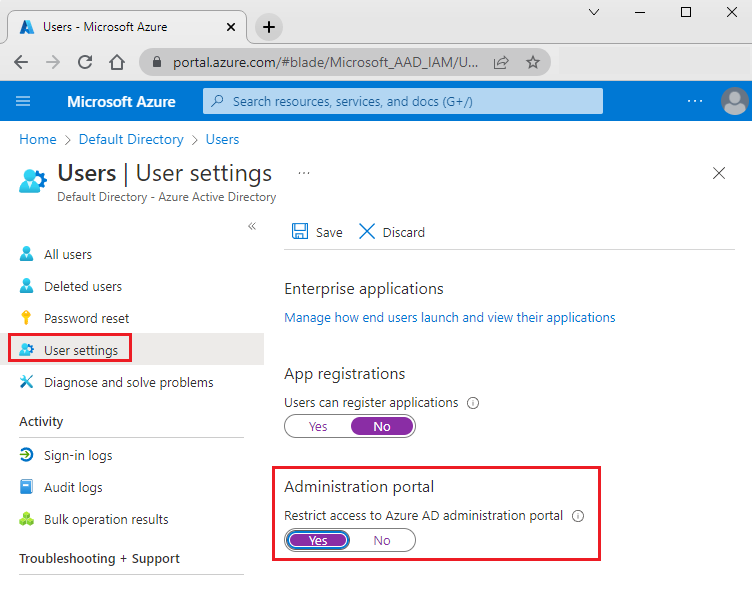Click the browser home icon

pos(117,62)
